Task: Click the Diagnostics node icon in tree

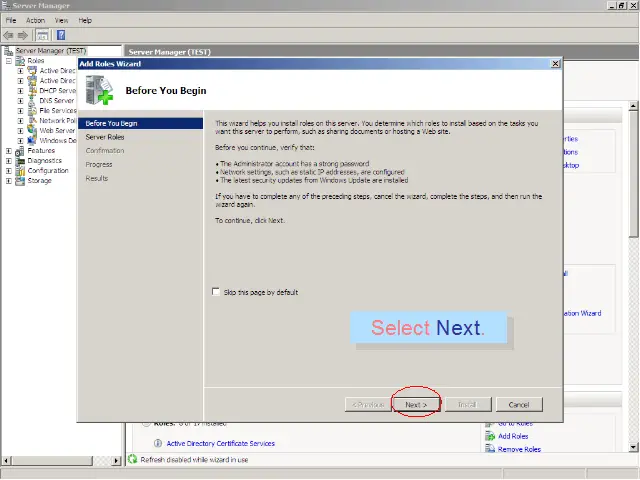Action: 20,161
